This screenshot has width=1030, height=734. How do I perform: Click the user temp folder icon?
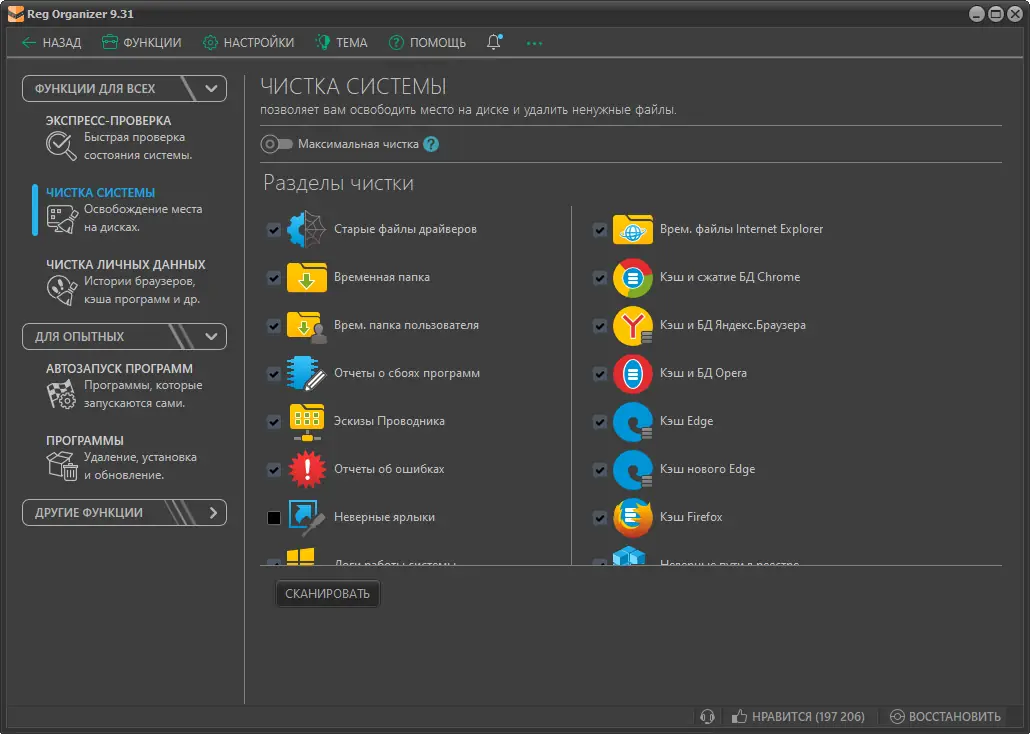click(x=306, y=326)
